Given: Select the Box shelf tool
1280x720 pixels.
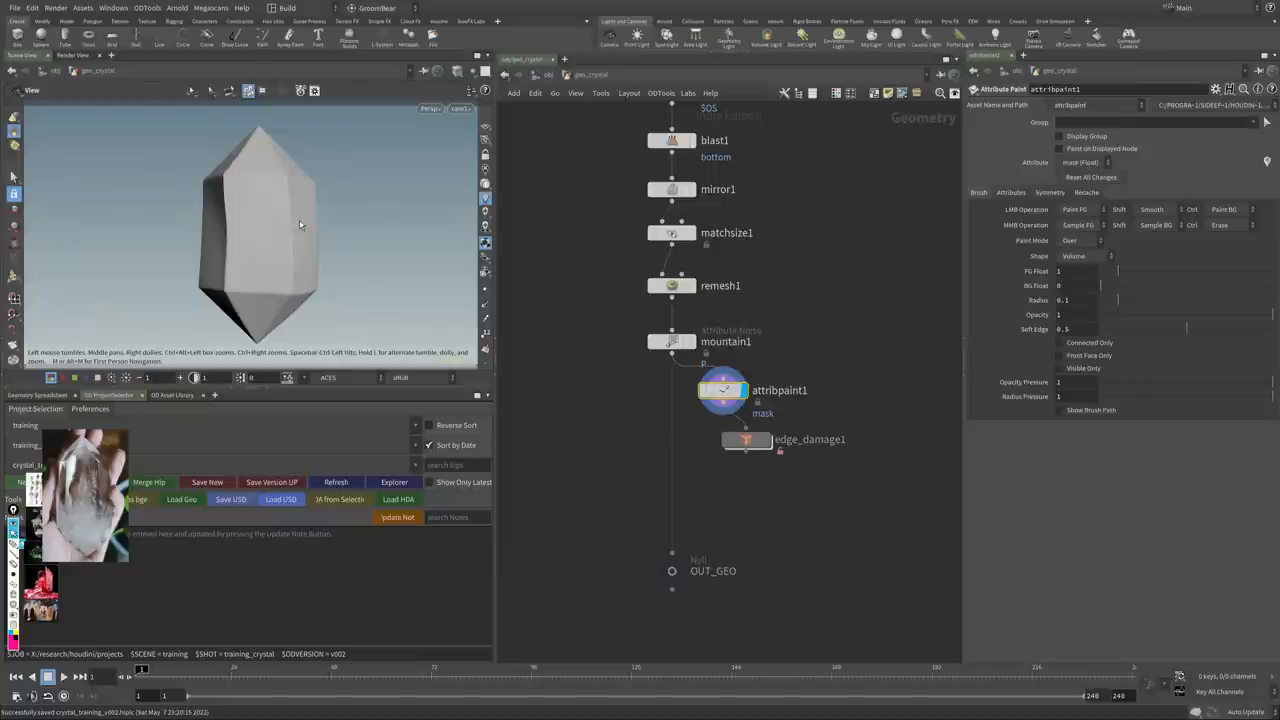Looking at the screenshot, I should [x=16, y=37].
